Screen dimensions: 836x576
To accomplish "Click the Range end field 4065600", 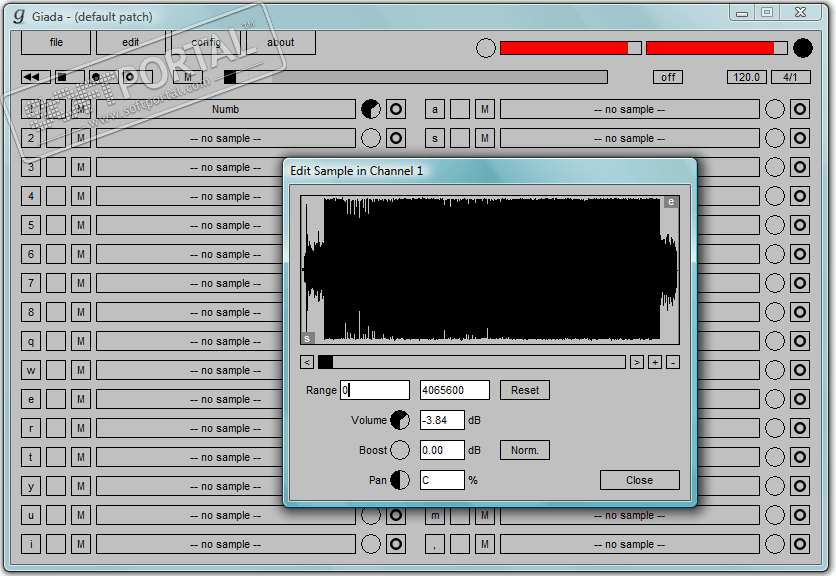I will click(x=455, y=390).
